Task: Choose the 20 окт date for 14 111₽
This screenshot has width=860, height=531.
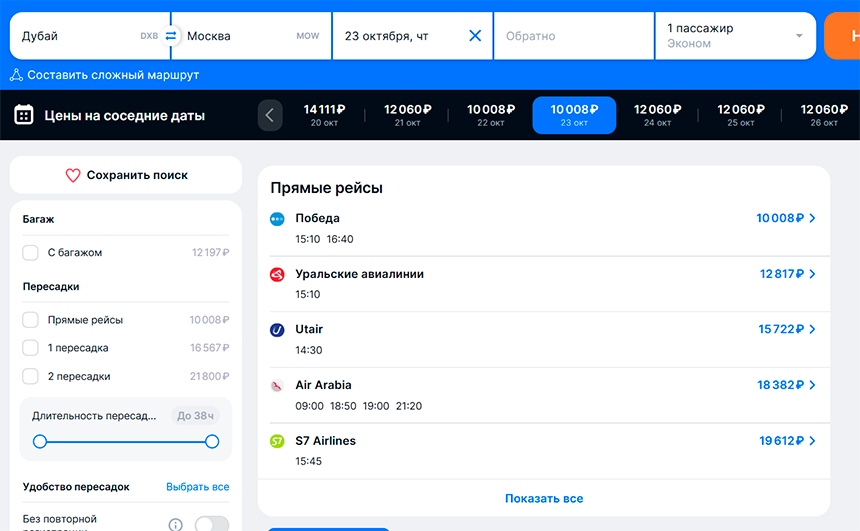Action: coord(324,115)
